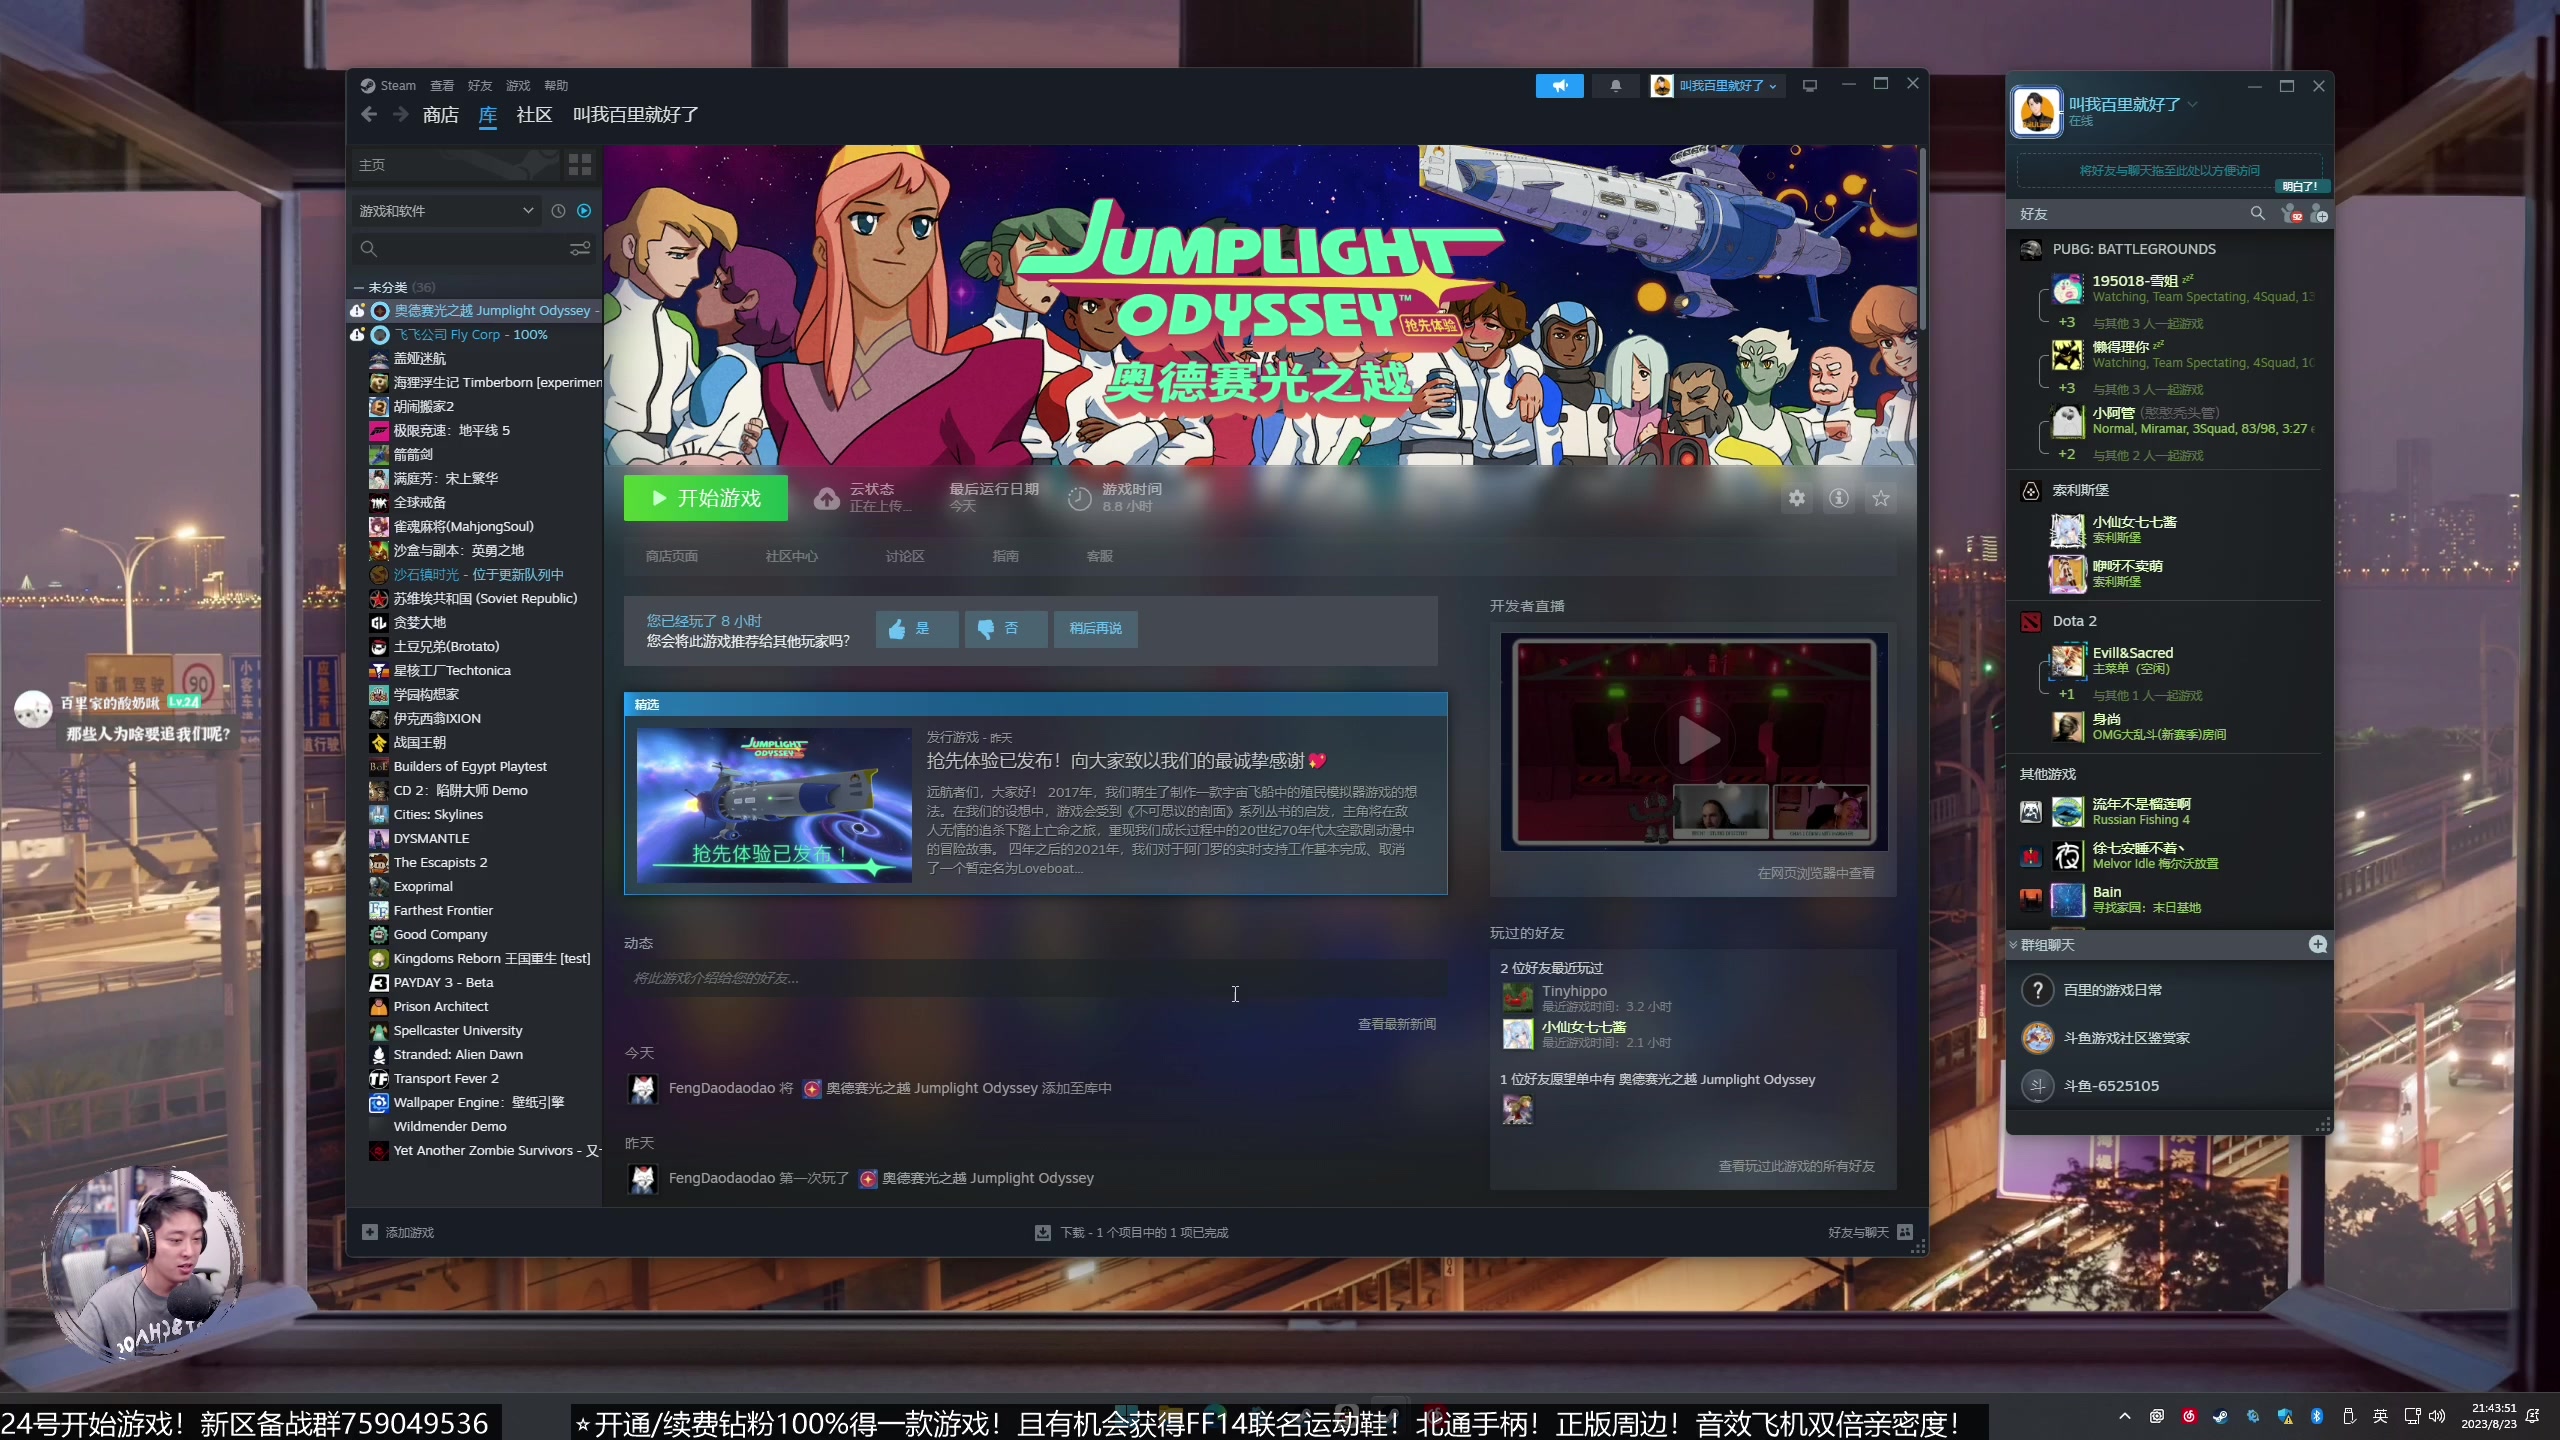Viewport: 2560px width, 1440px height.
Task: Open Tinyhippo friend profile
Action: [x=1574, y=991]
